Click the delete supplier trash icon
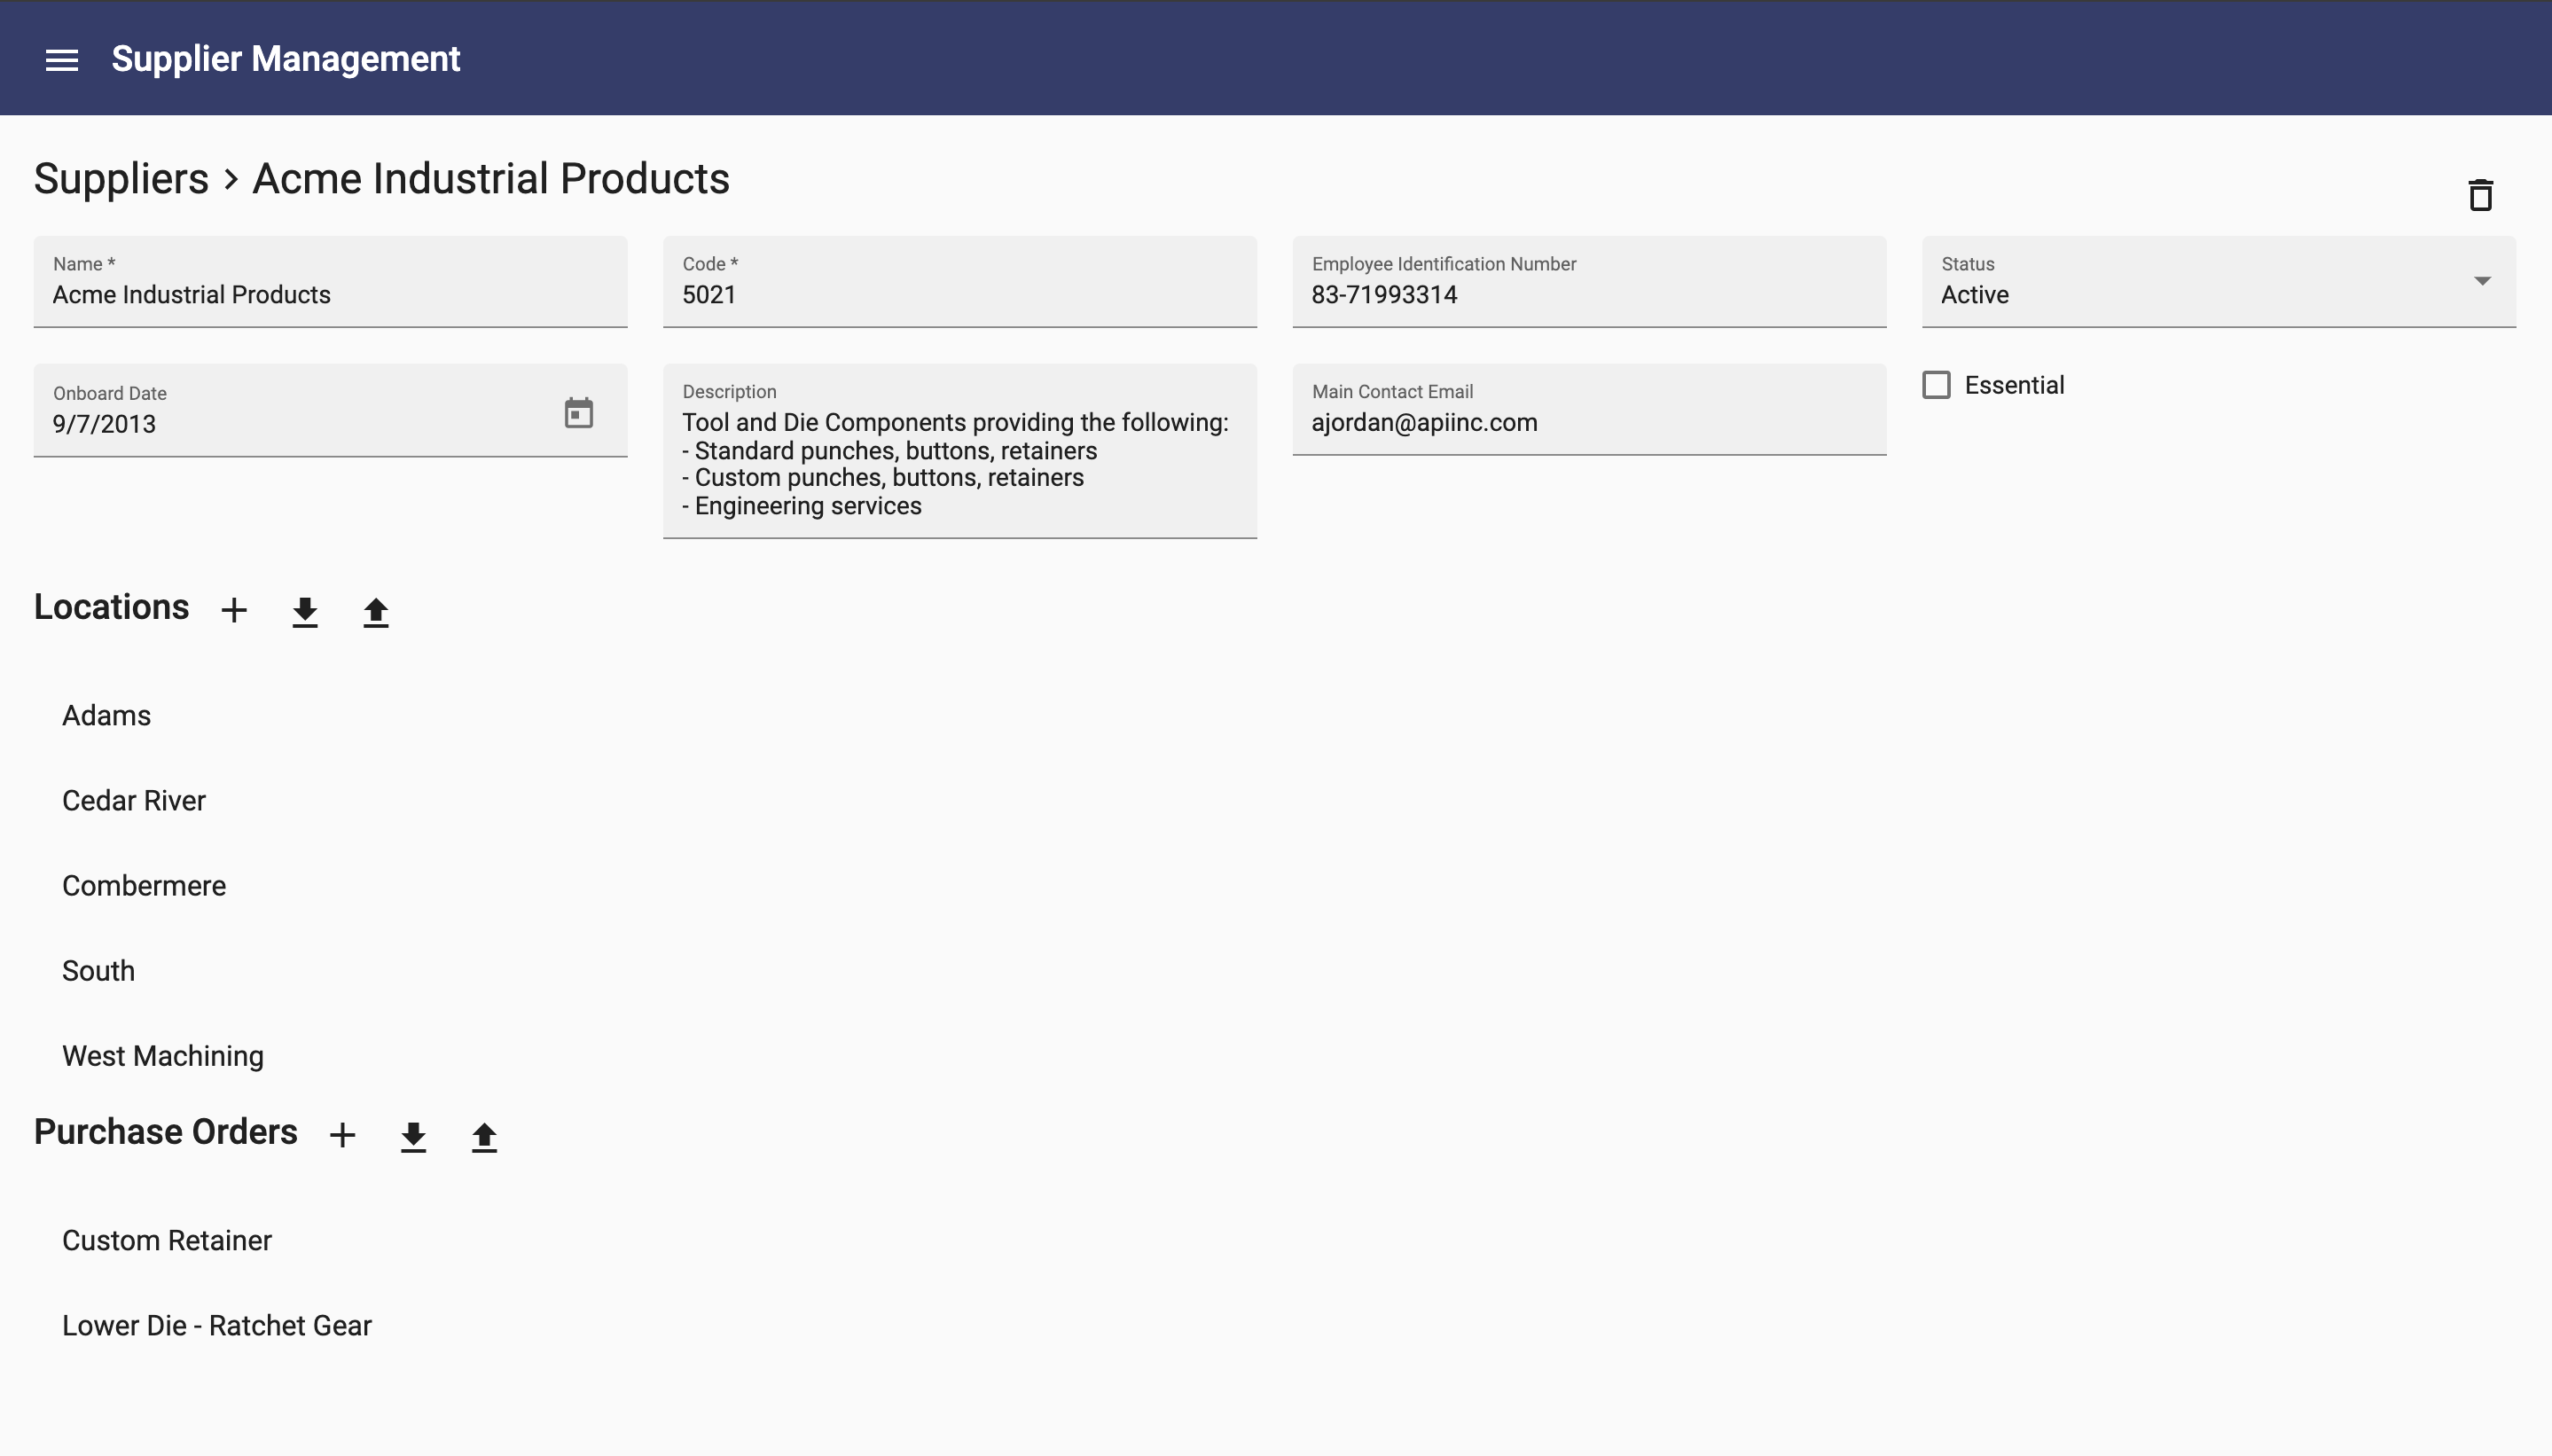Screen dimensions: 2552x1456 click(x=2482, y=194)
